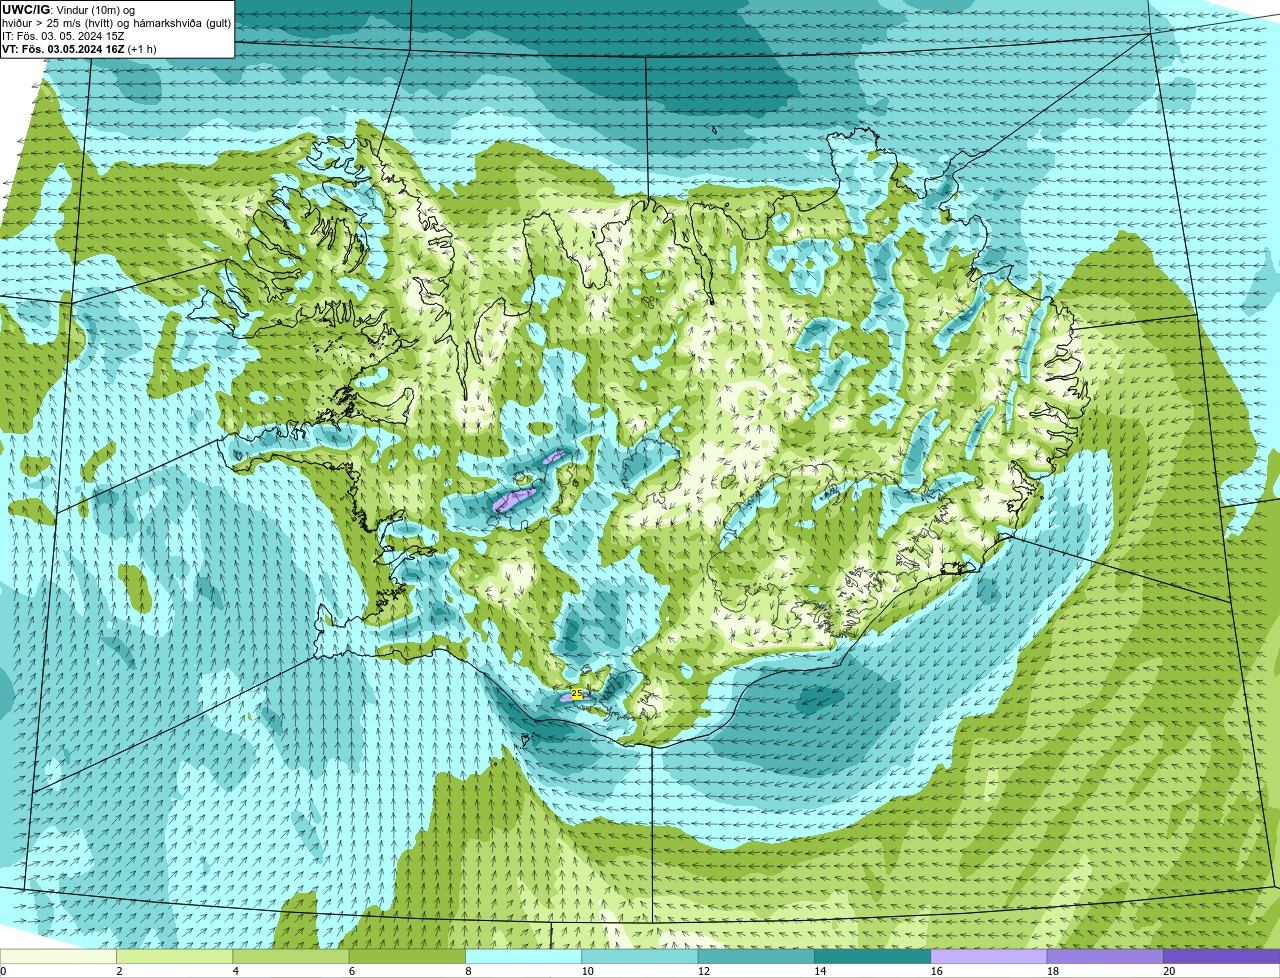
Task: Select the 2–4 m/s legend color segment
Action: coord(175,956)
